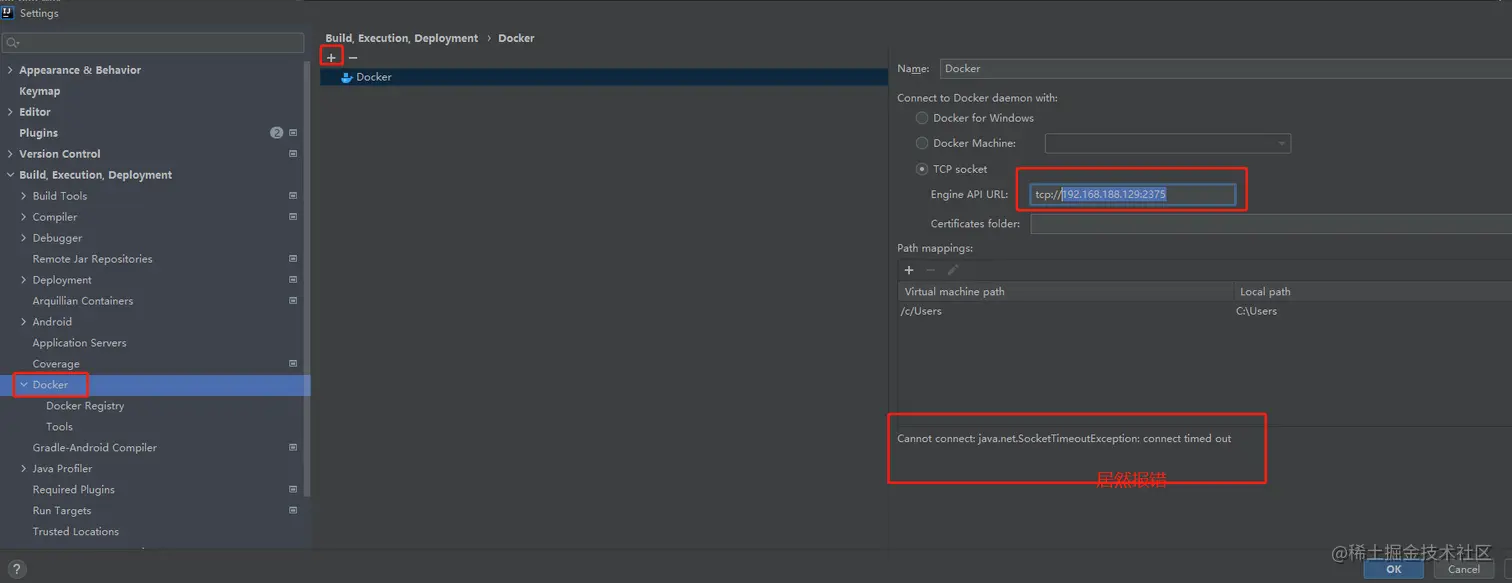Expand the Editor settings section
The width and height of the screenshot is (1512, 583).
pos(10,112)
